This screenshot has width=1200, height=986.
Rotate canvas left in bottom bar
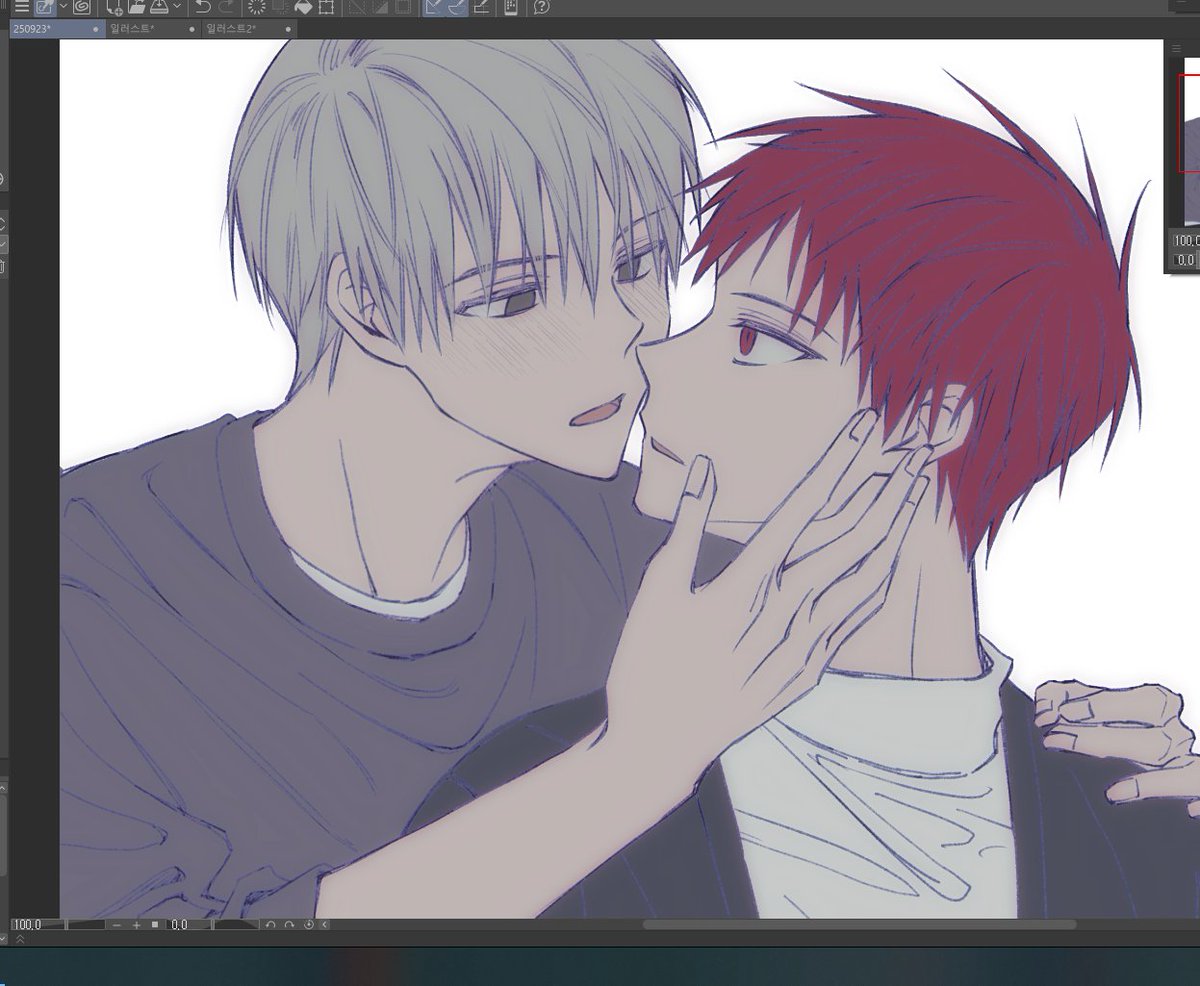(270, 925)
